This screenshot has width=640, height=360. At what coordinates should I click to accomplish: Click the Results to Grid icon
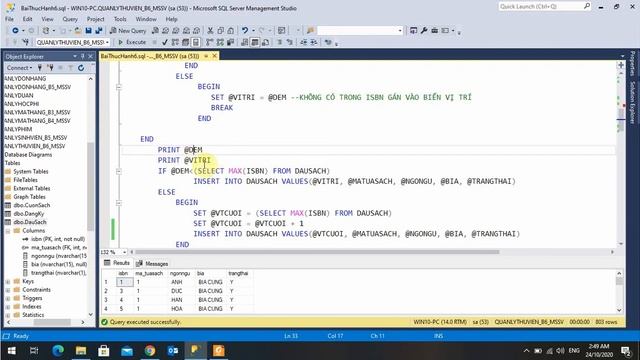pyautogui.click(x=255, y=42)
